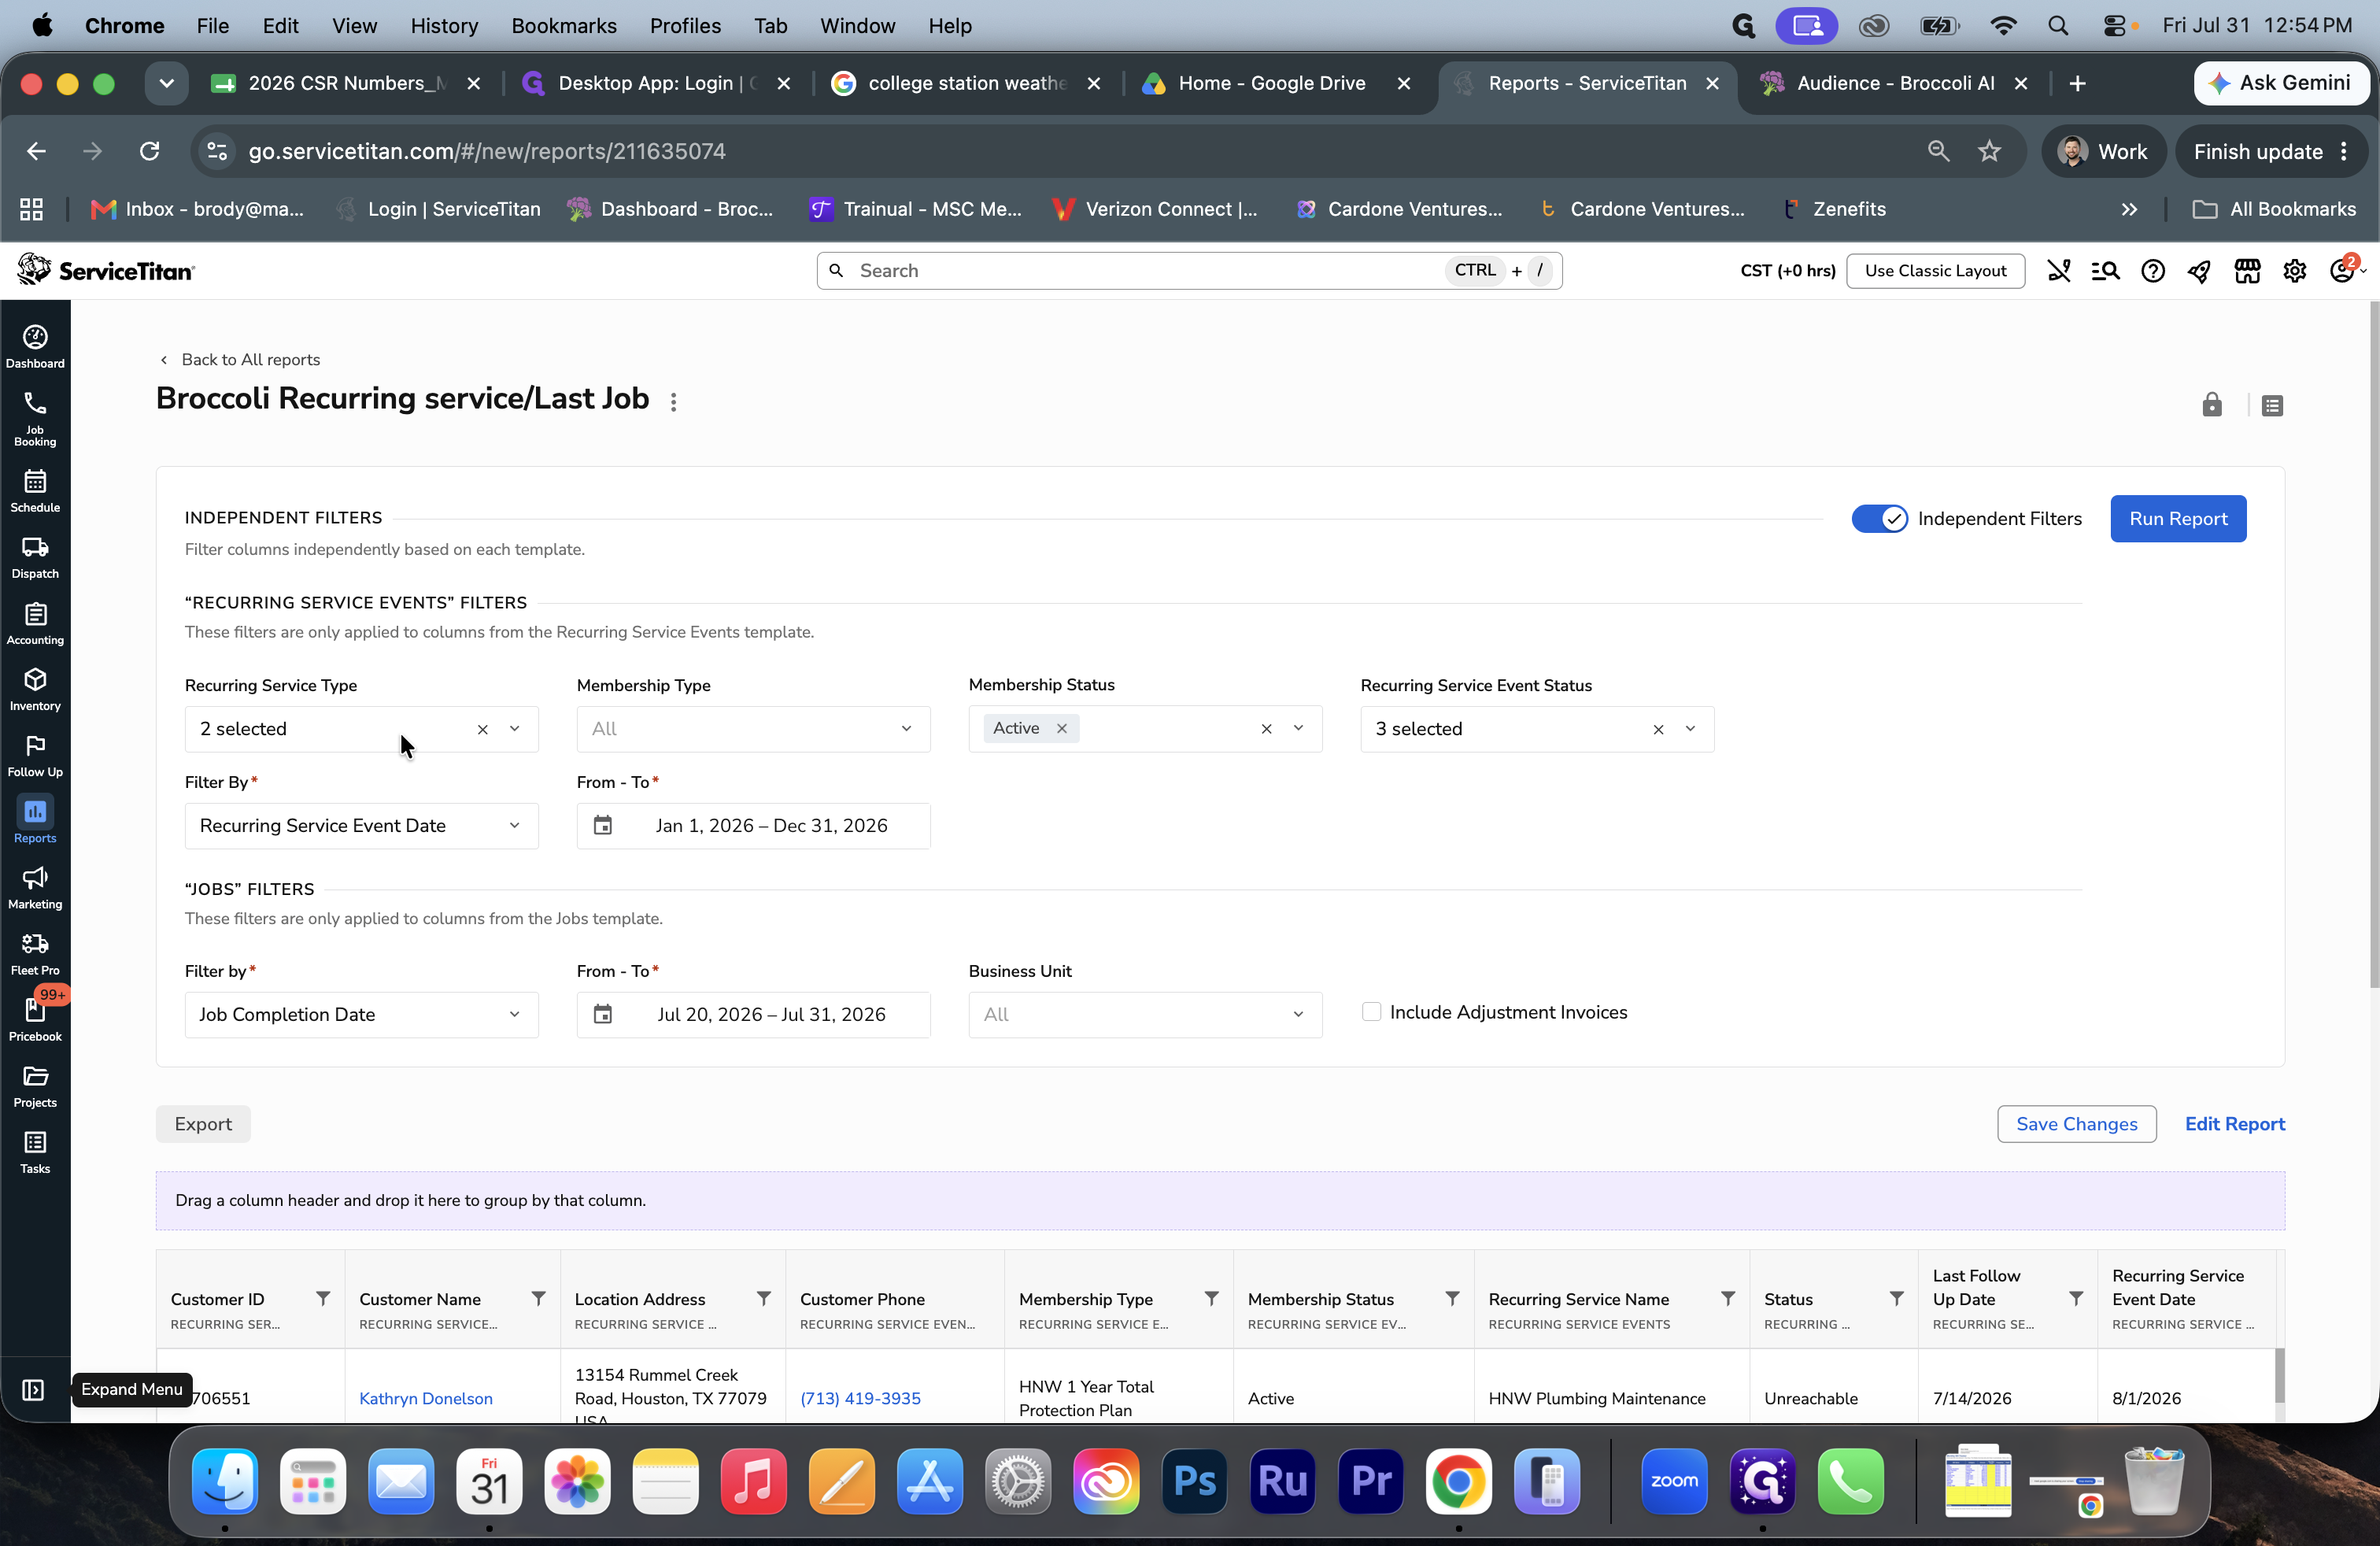Viewport: 2380px width, 1546px height.
Task: Open the Bookmarks menu in menu bar
Action: pos(563,26)
